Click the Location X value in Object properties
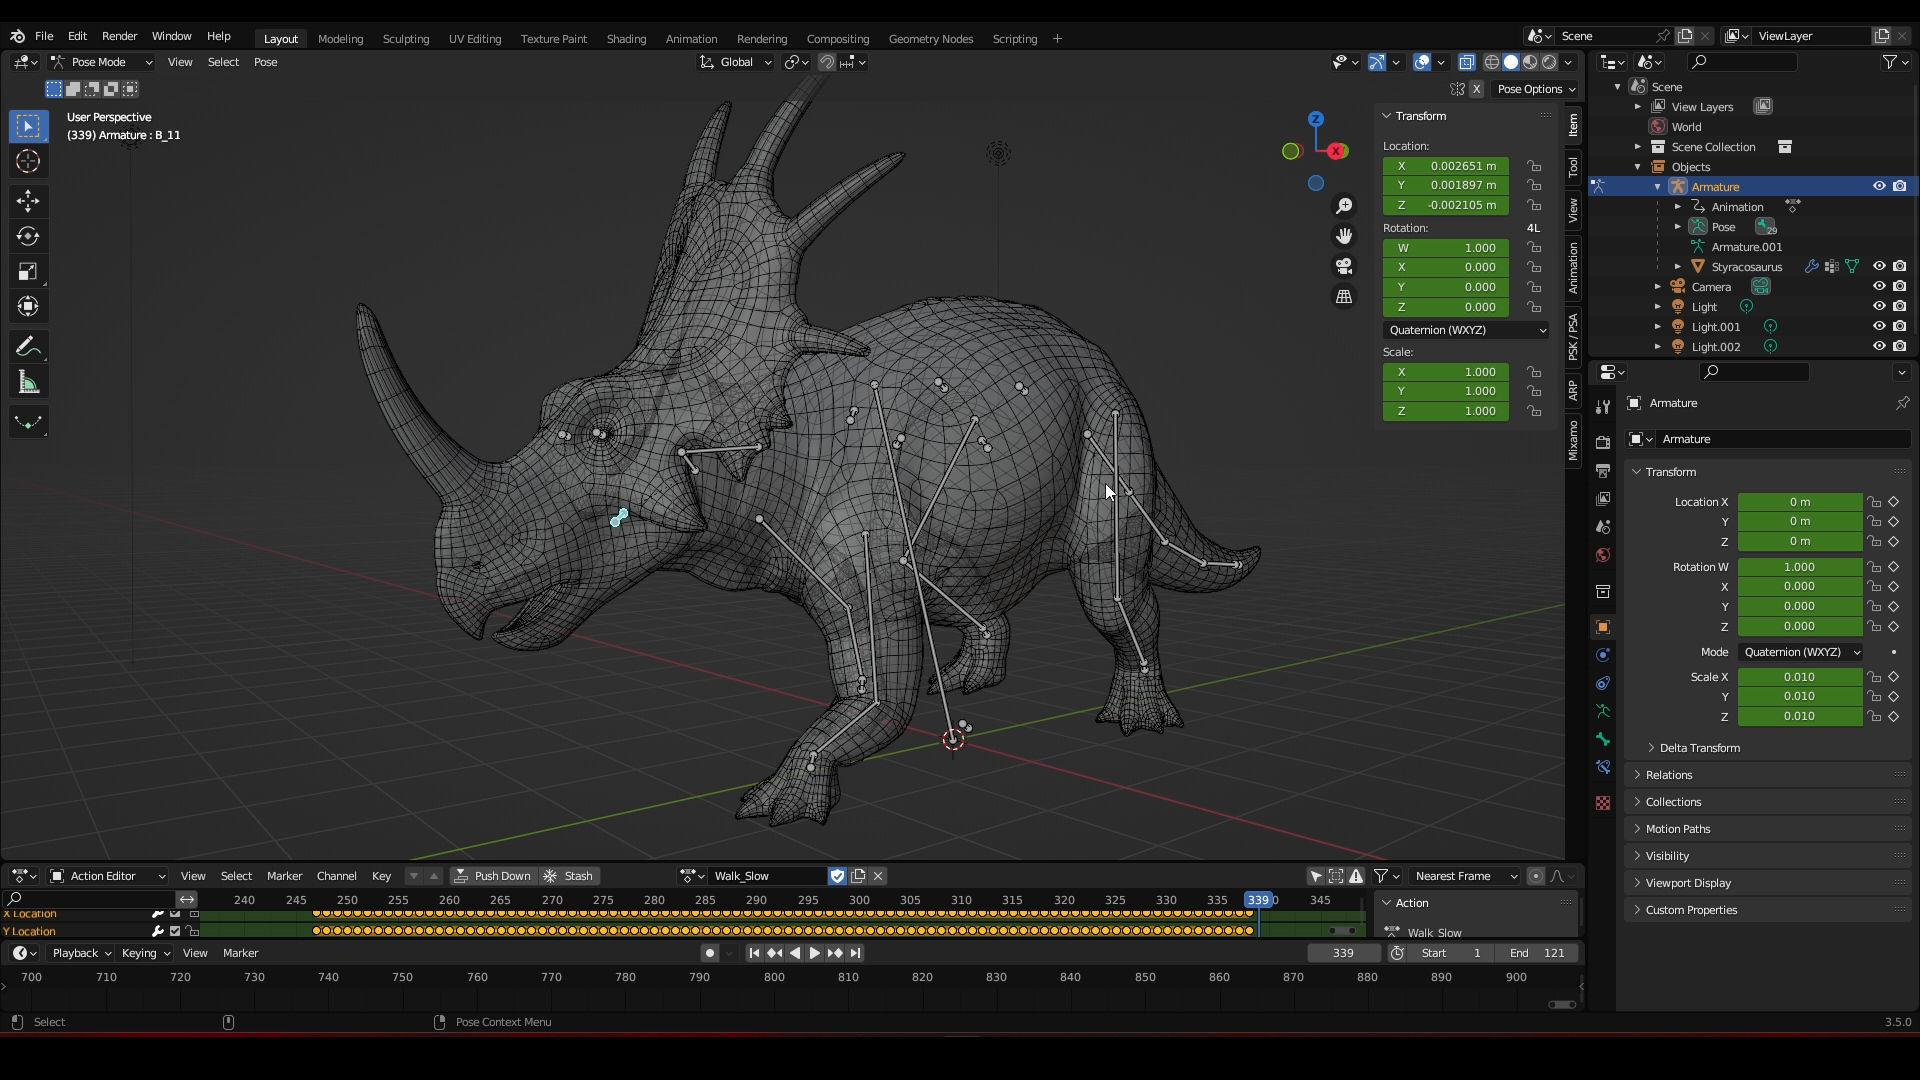 coord(1800,502)
